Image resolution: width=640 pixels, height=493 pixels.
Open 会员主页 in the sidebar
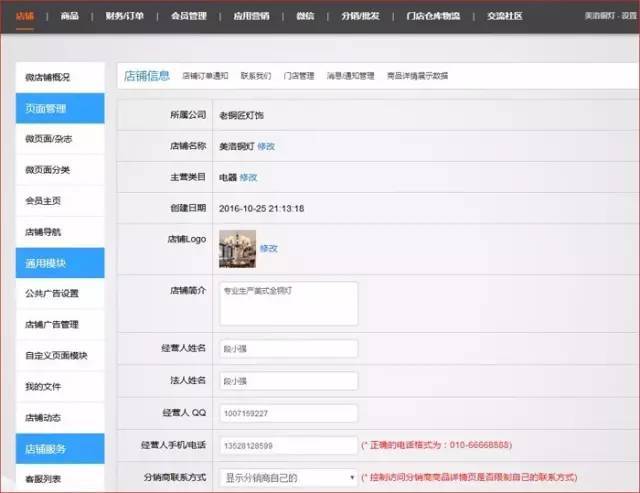tap(60, 201)
